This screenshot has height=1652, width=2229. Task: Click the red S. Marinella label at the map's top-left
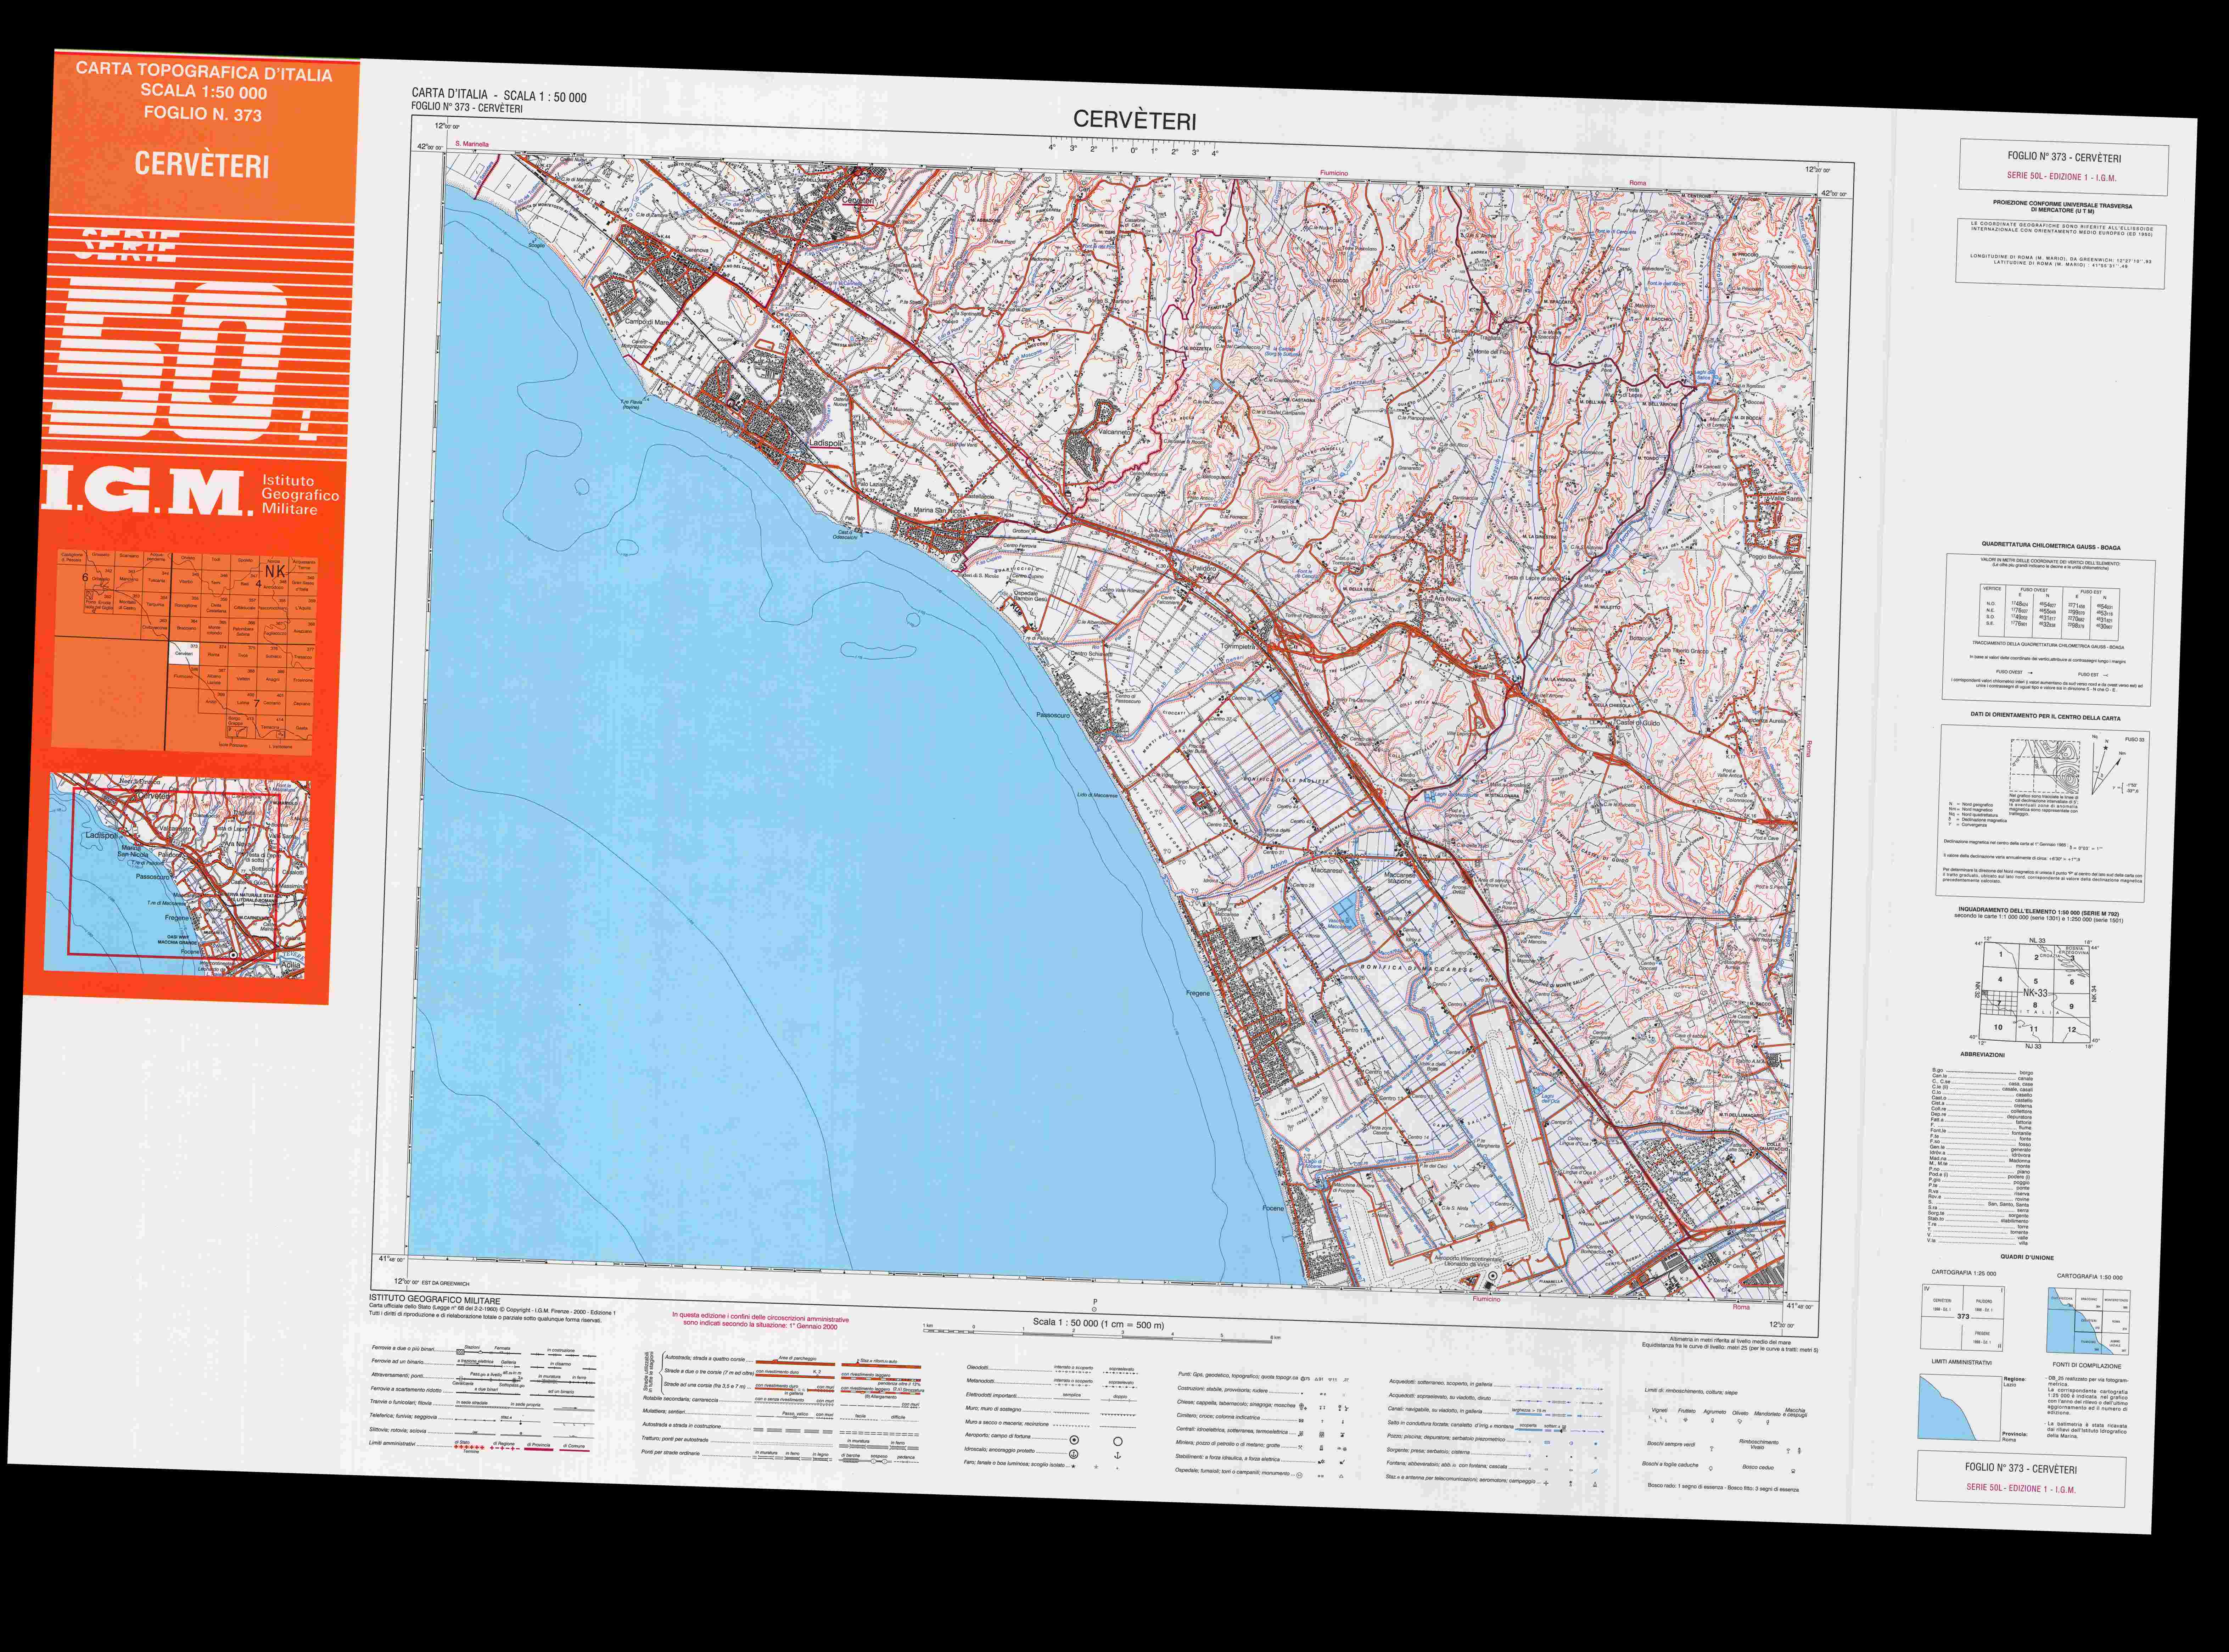click(472, 144)
